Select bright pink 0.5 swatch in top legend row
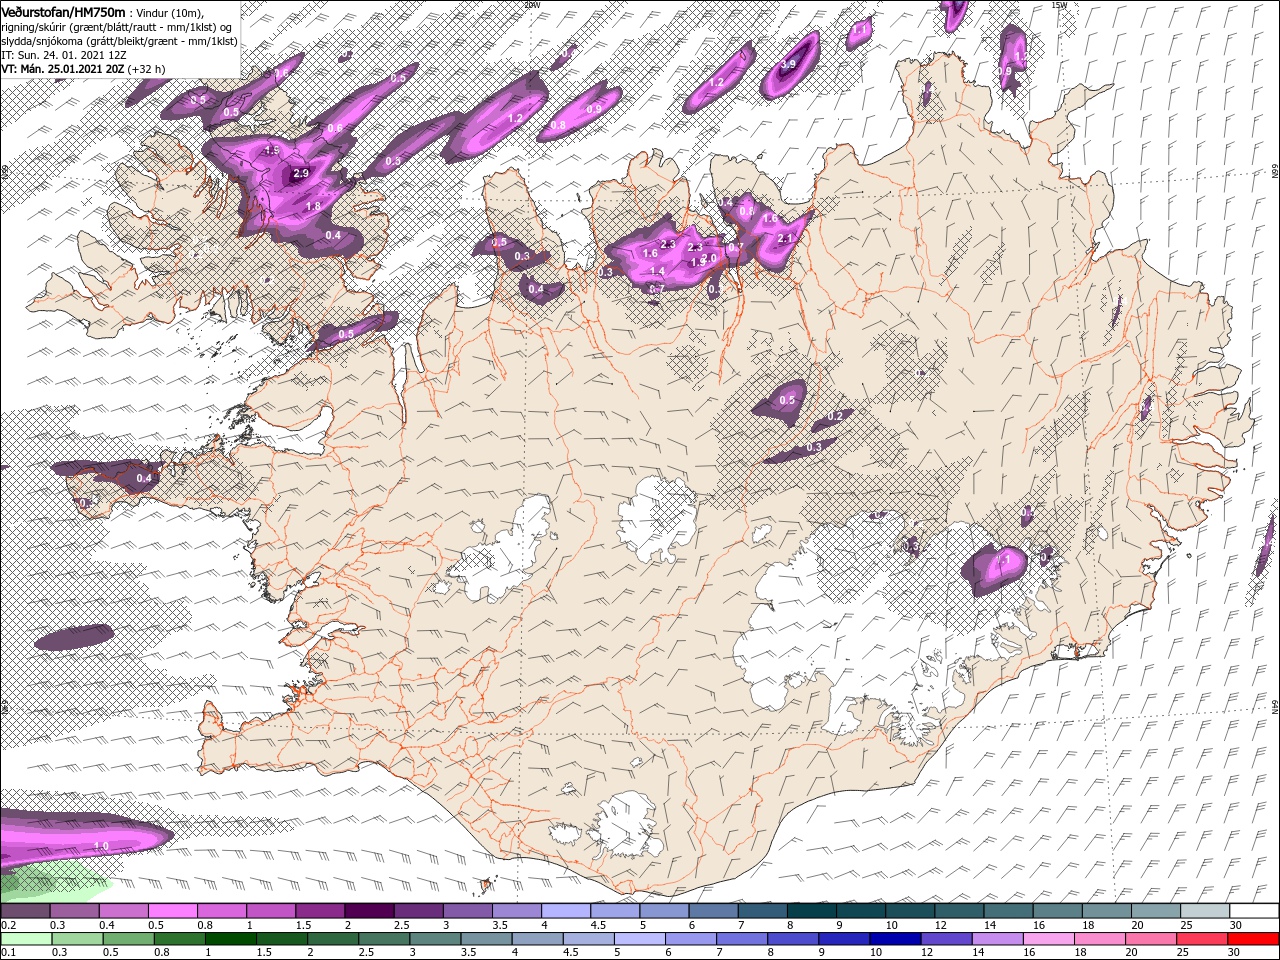 tap(172, 910)
